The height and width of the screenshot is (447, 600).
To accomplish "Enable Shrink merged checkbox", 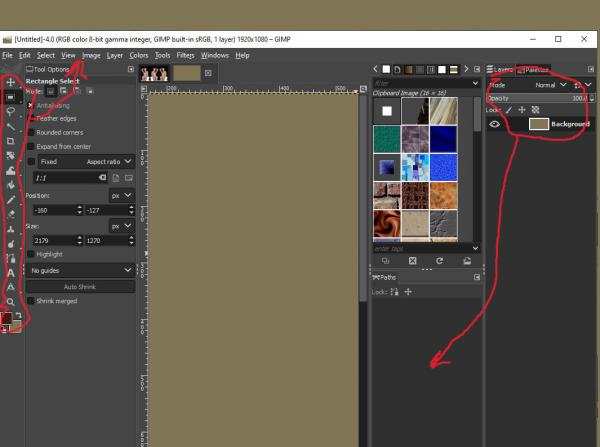I will tap(31, 301).
